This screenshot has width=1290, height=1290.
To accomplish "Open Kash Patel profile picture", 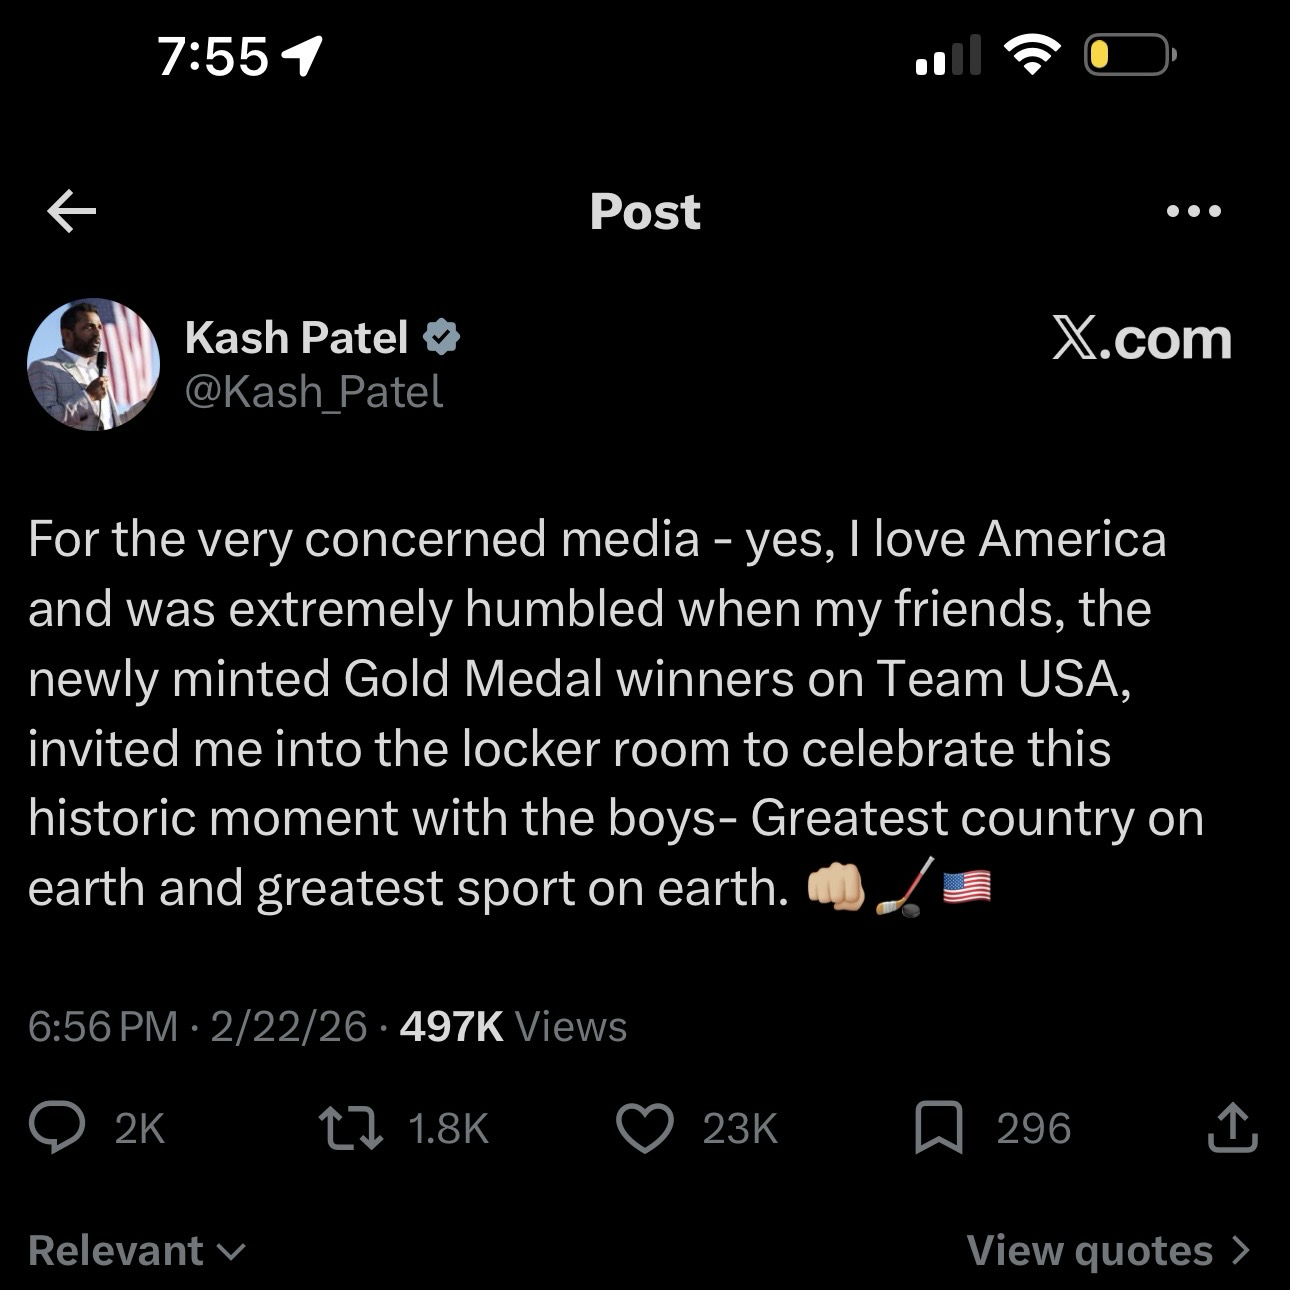I will pos(93,364).
